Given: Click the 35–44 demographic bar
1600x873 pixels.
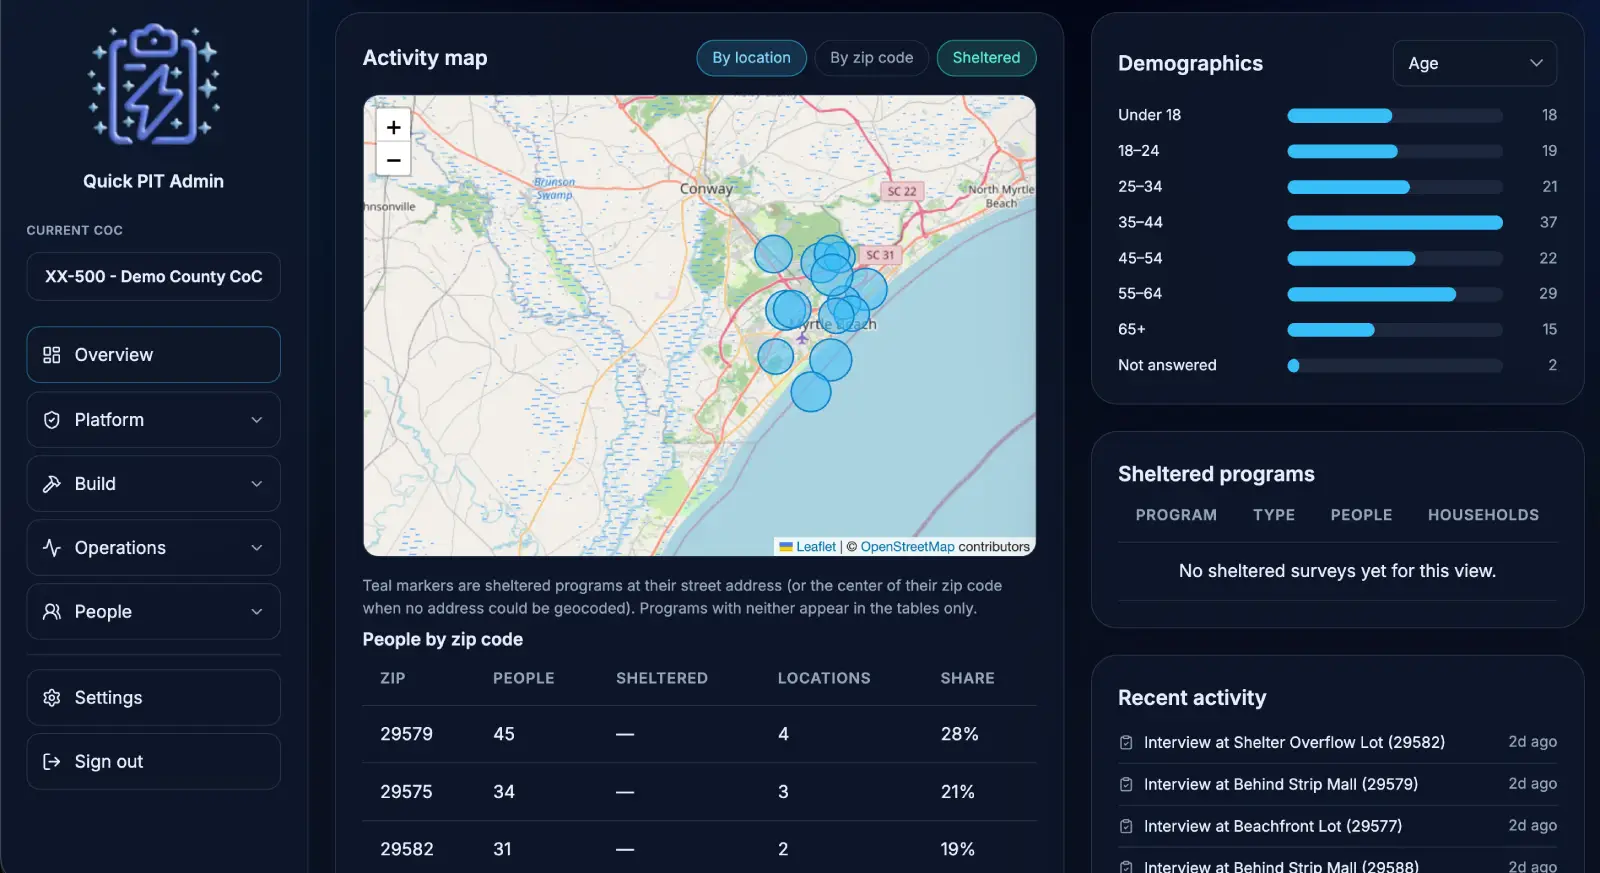Looking at the screenshot, I should [x=1395, y=223].
